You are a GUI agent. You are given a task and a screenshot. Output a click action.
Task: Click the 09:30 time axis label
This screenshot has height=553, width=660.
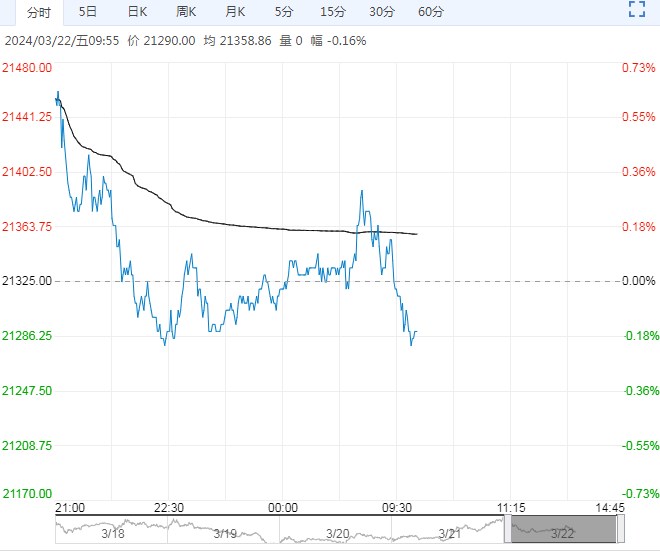coord(397,508)
